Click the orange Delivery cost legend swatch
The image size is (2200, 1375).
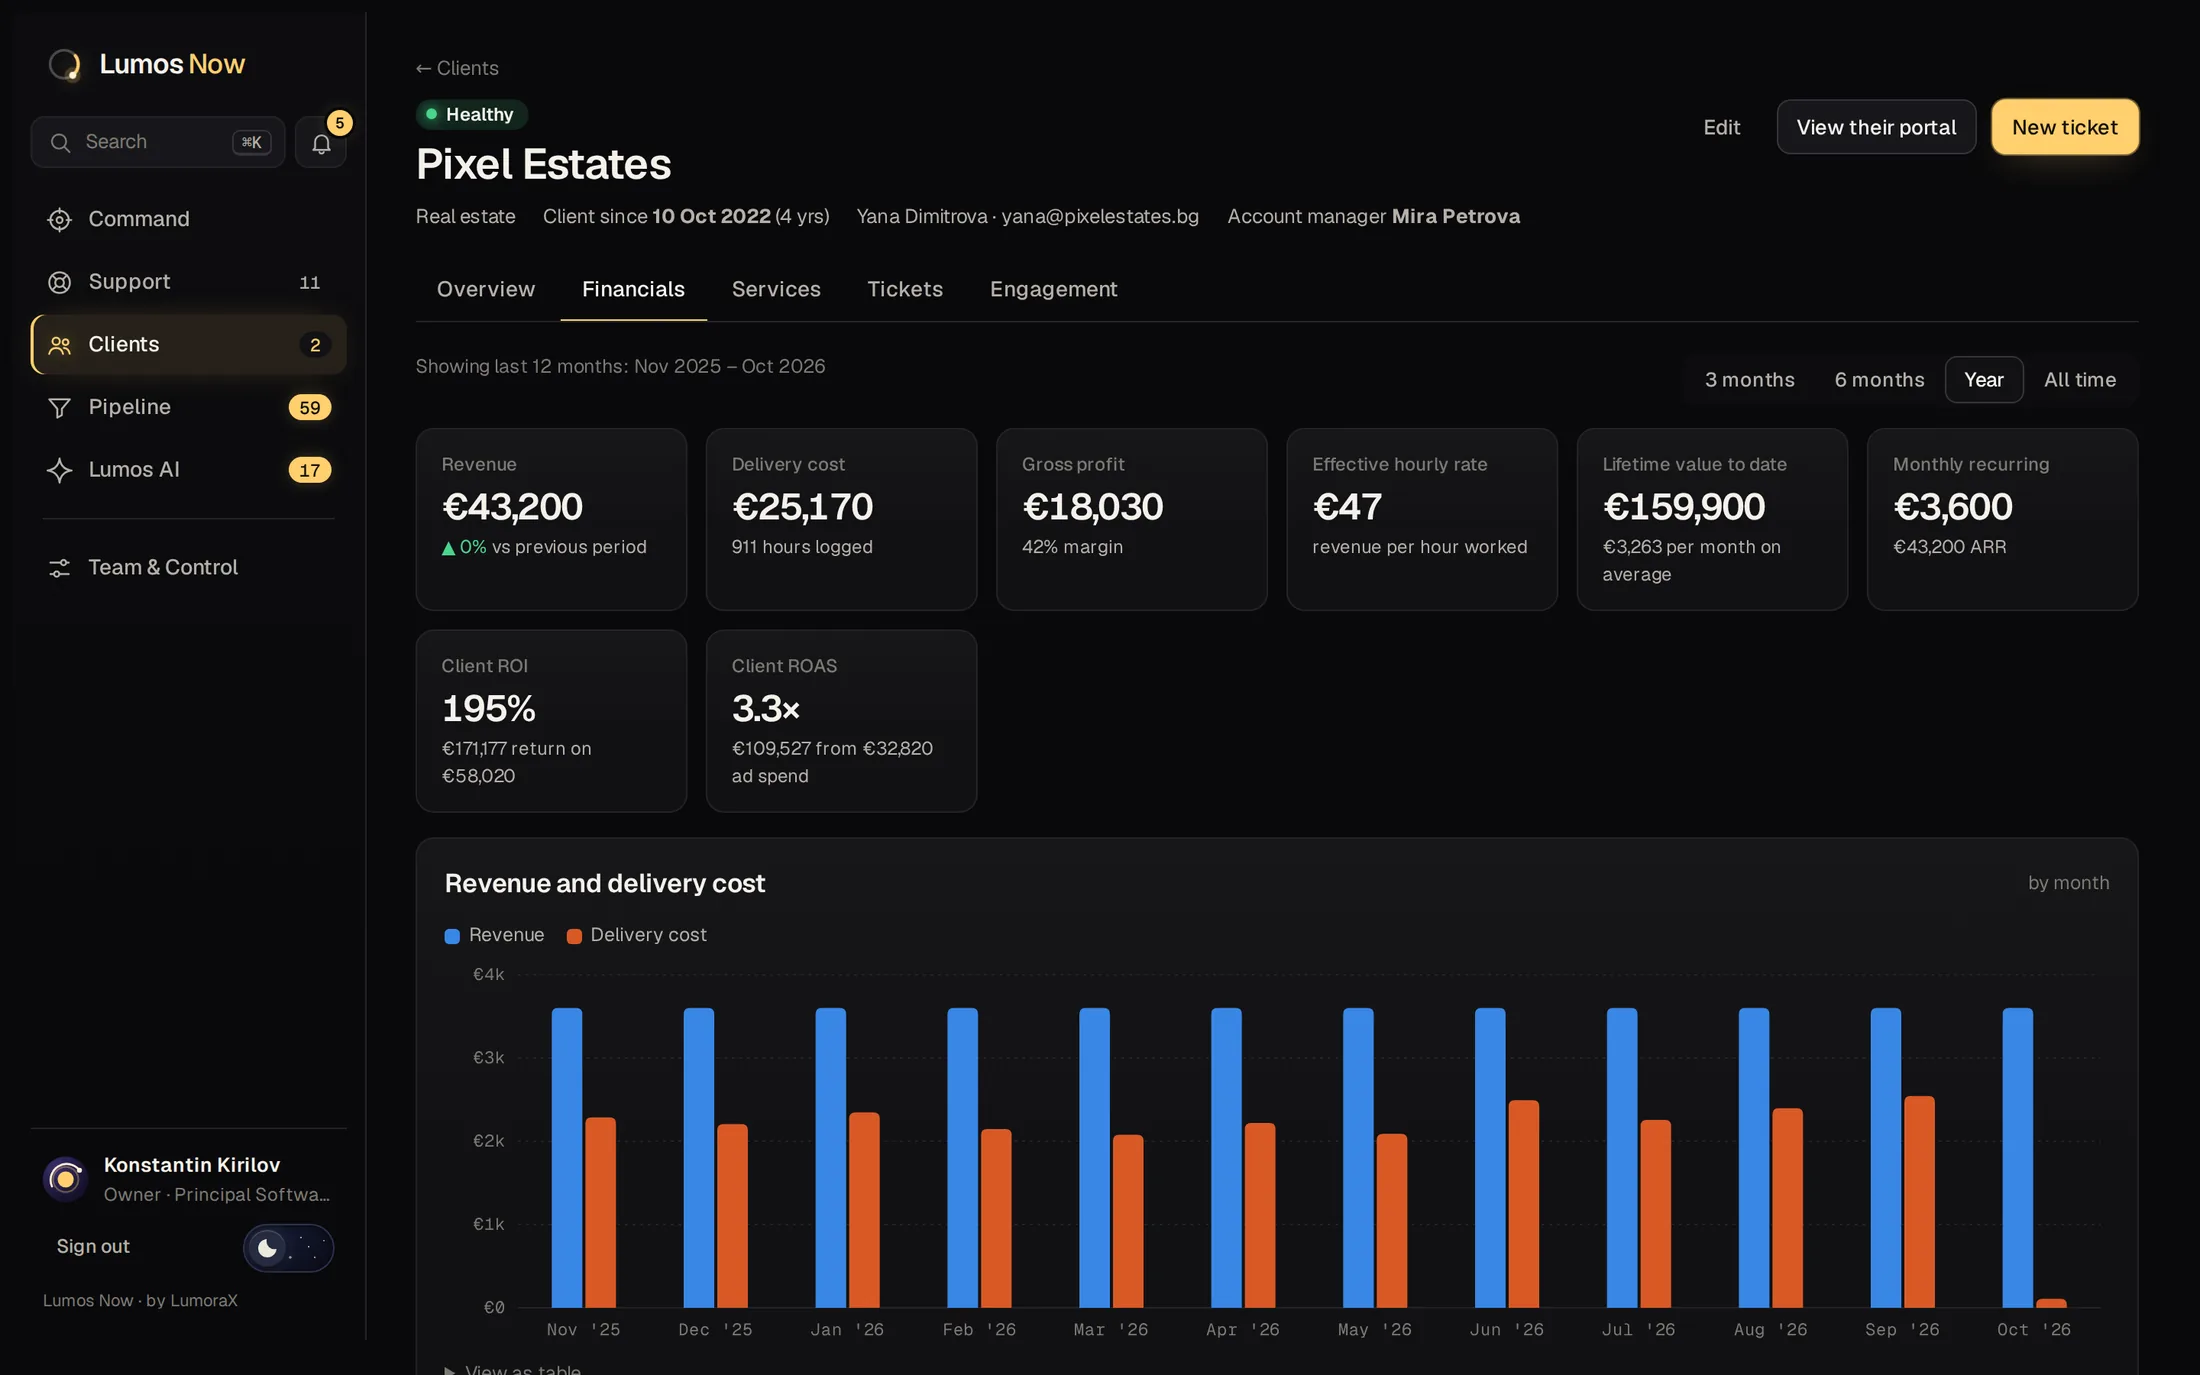[574, 936]
